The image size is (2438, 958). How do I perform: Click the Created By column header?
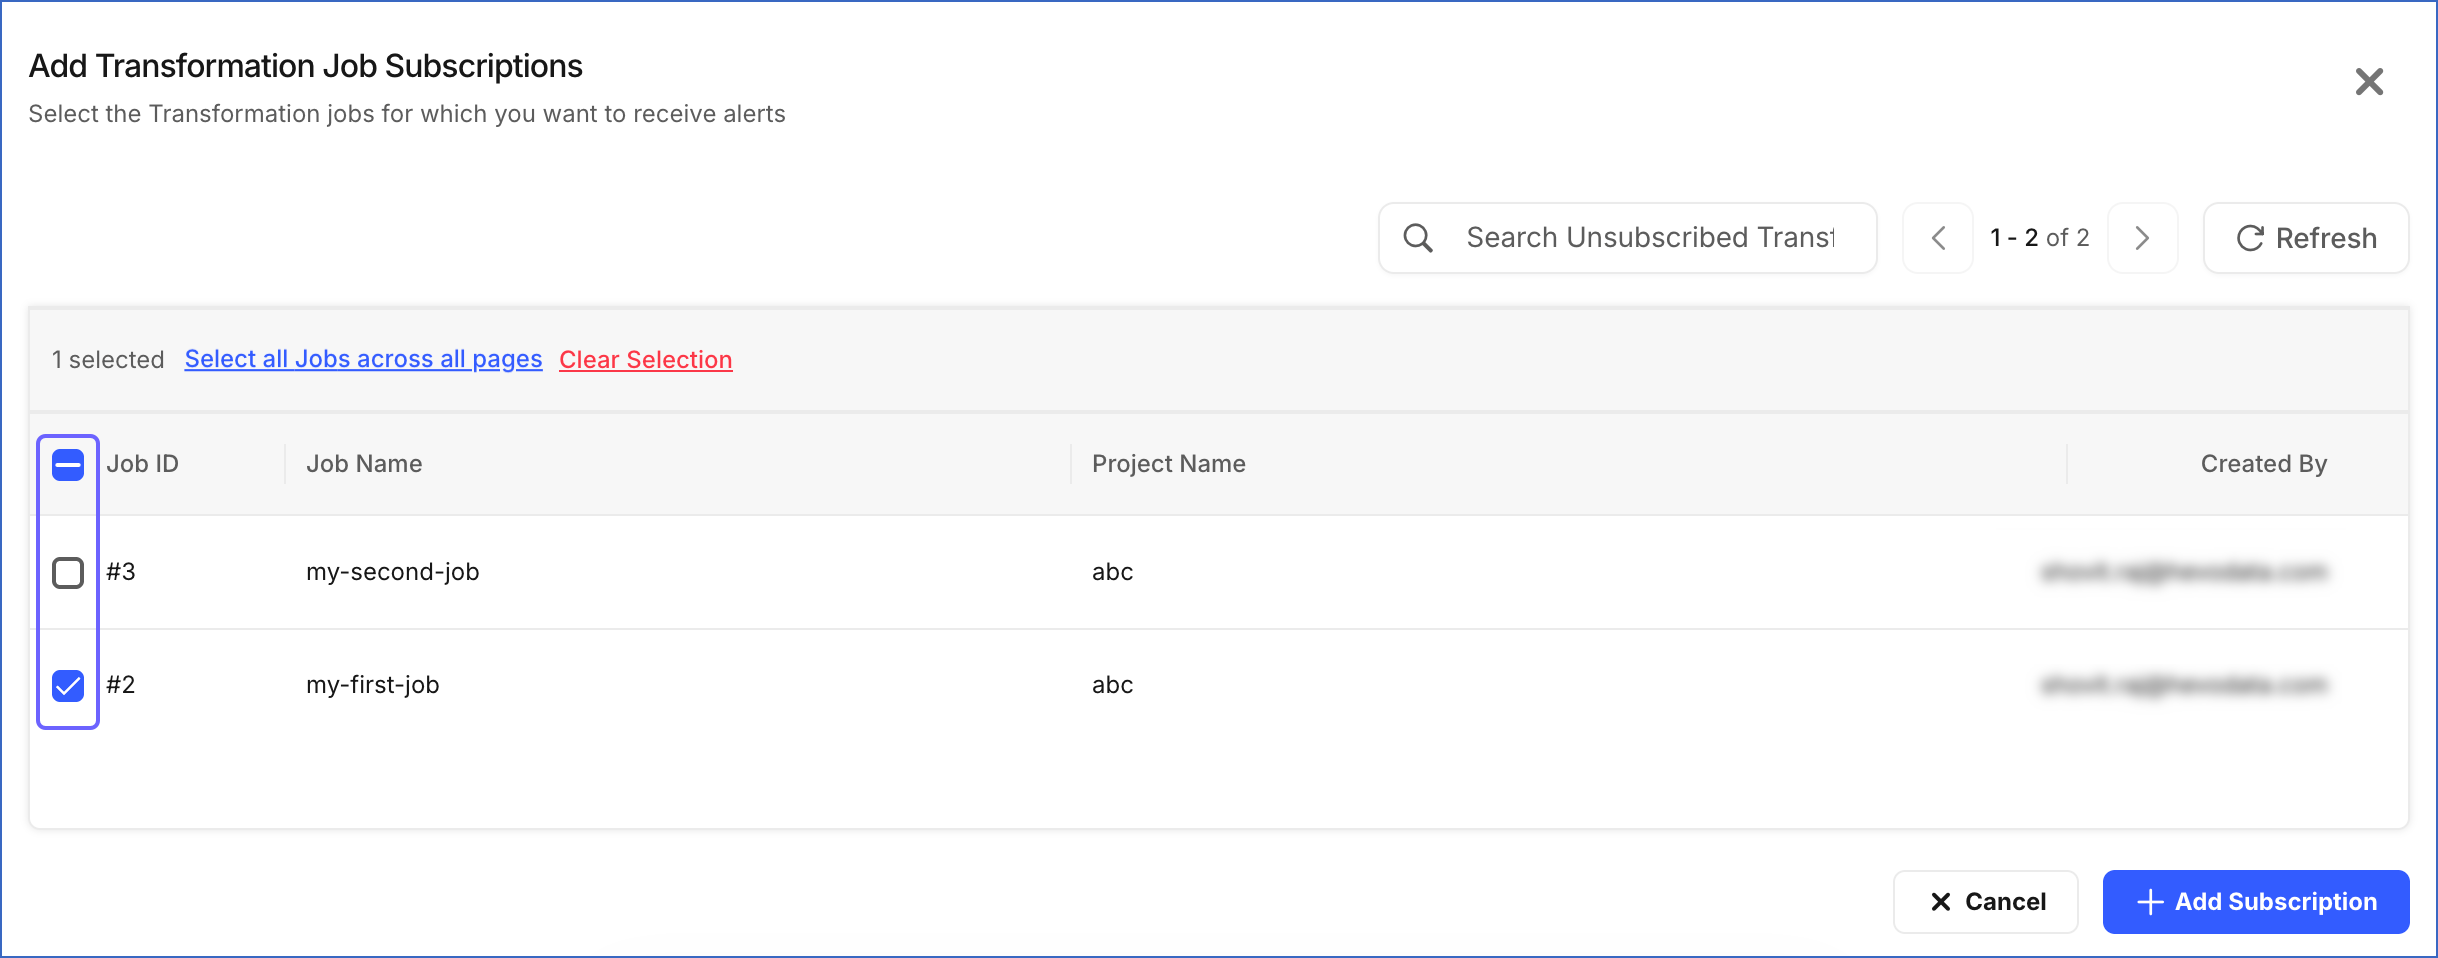(2263, 464)
